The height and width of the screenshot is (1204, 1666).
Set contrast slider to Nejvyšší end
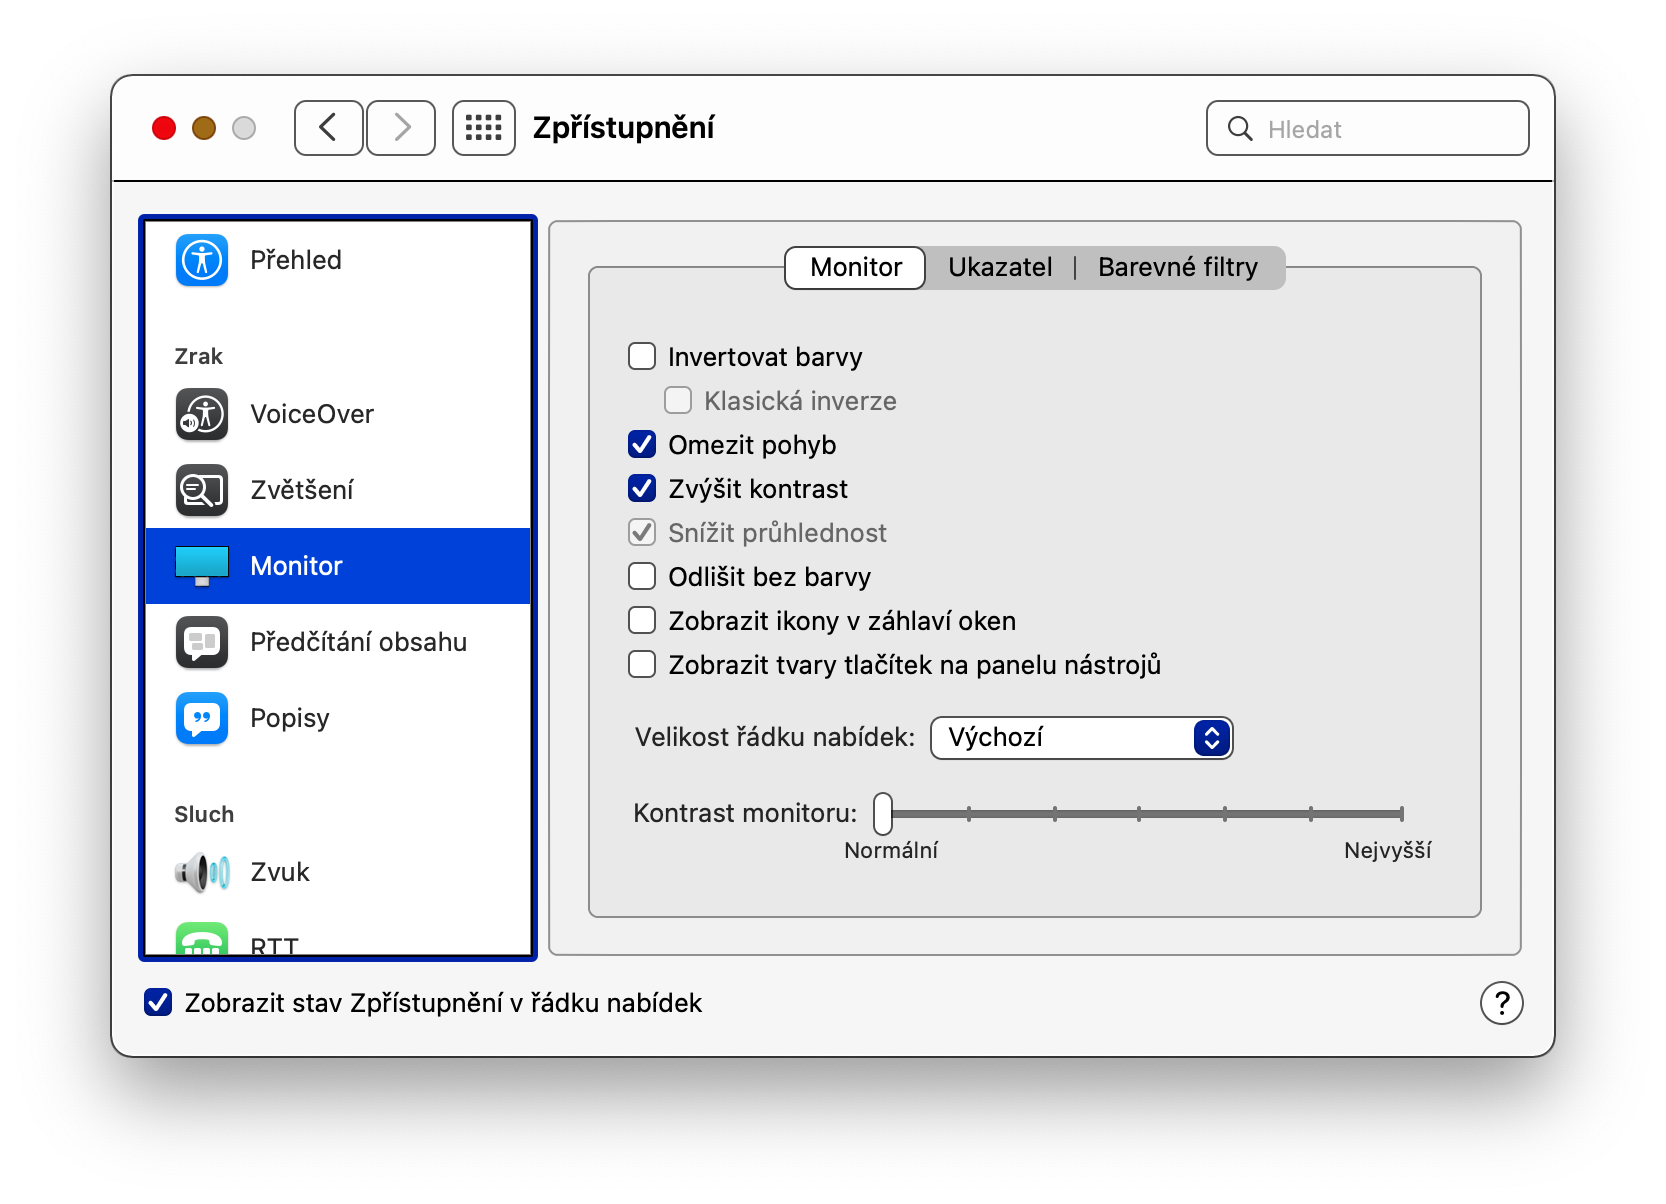1402,814
